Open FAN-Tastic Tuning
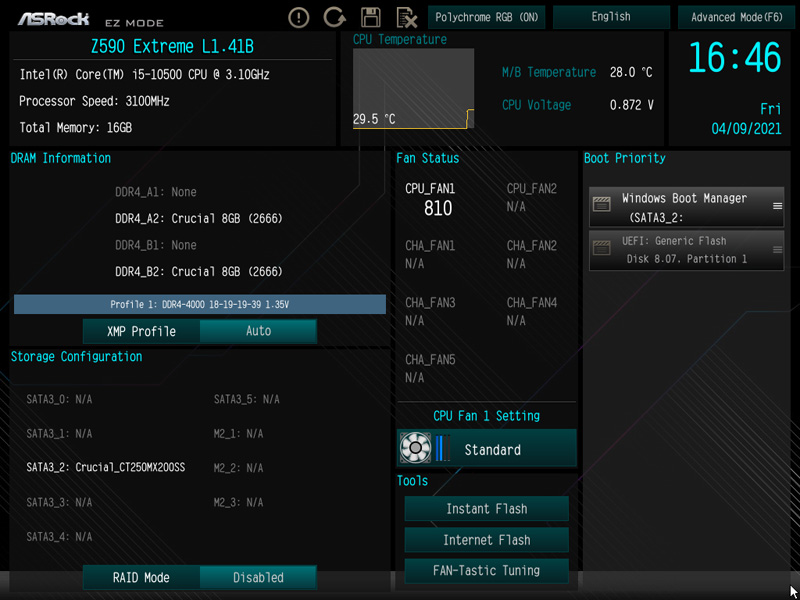This screenshot has width=800, height=600. point(487,570)
